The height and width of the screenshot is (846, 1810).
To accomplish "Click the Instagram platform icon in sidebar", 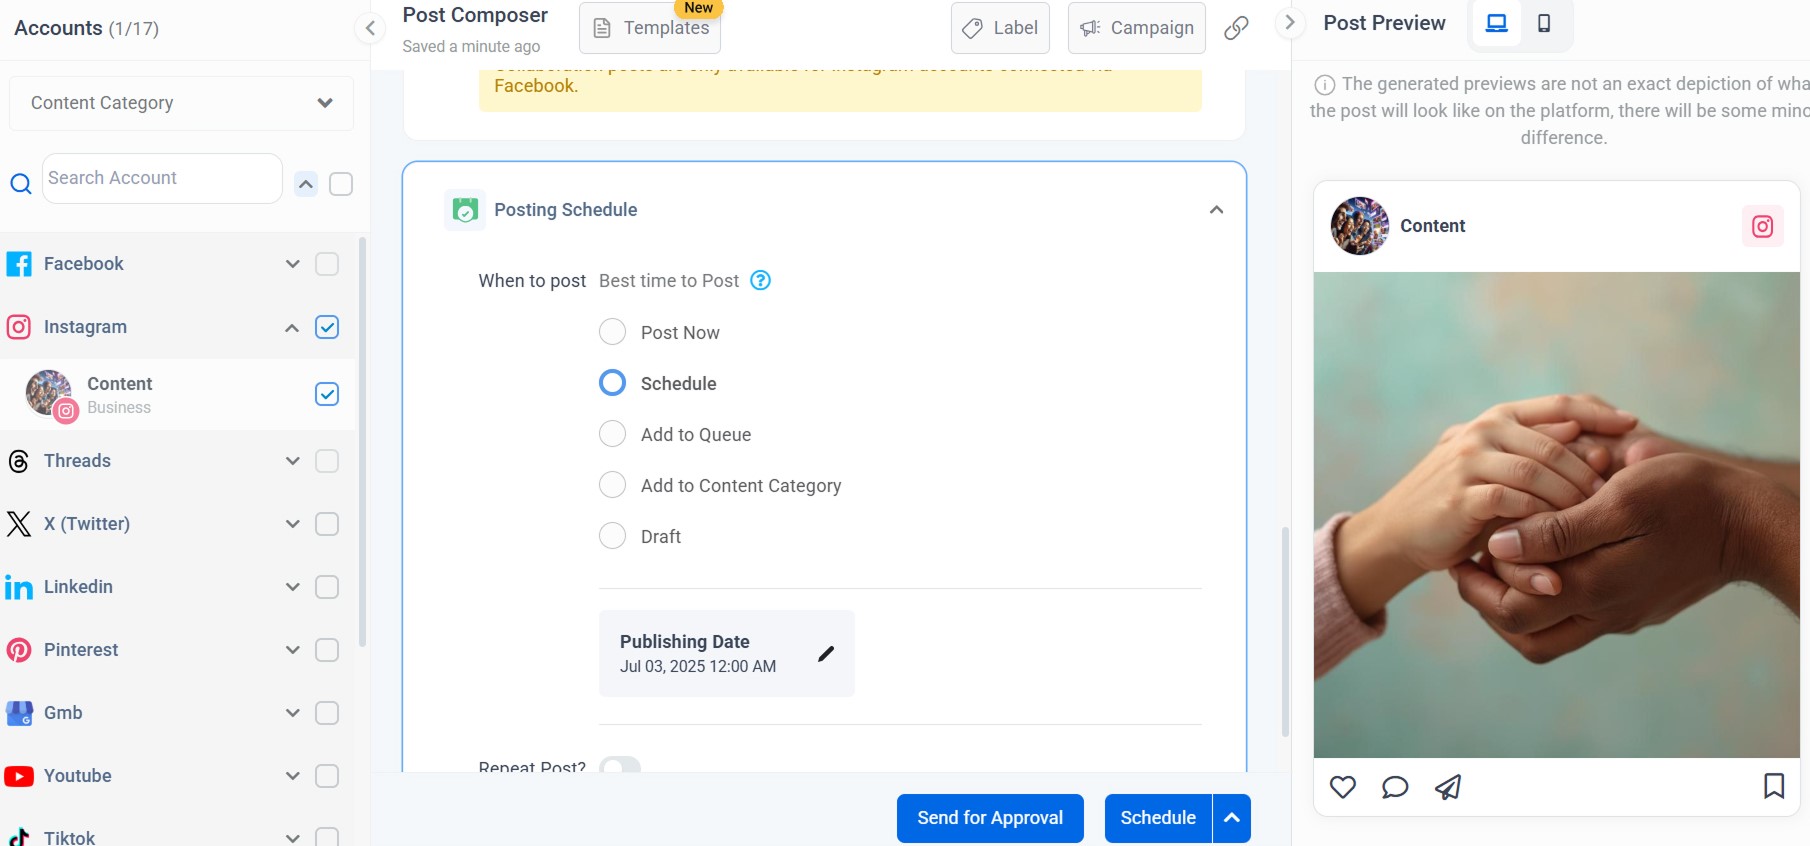I will pyautogui.click(x=18, y=327).
